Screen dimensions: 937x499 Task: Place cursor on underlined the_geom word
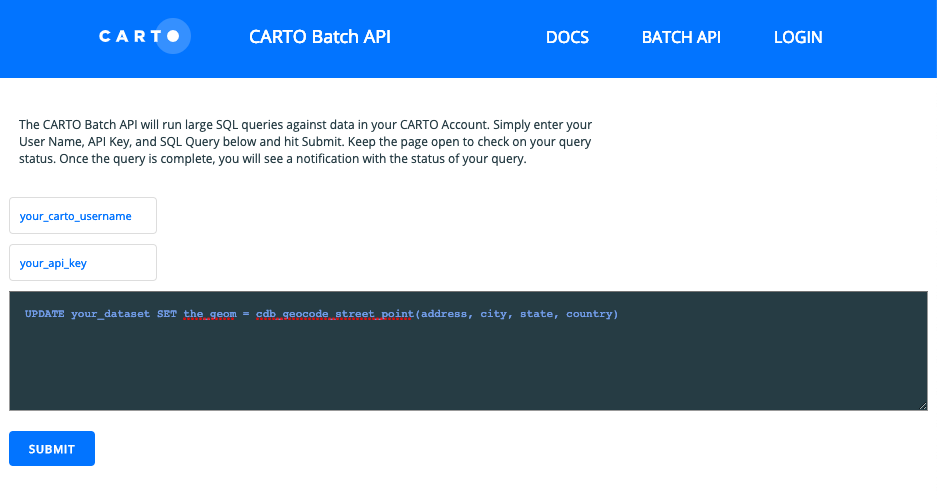pyautogui.click(x=210, y=314)
